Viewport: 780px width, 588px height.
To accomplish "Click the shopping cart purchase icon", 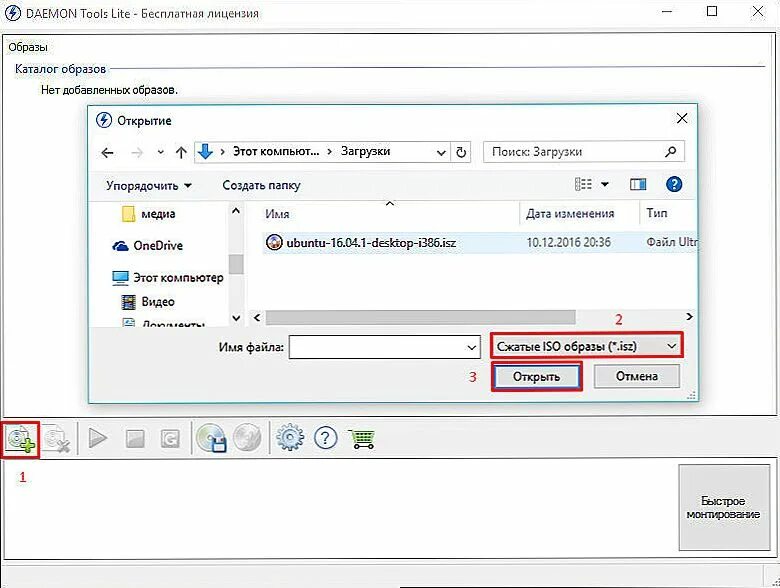I will click(x=362, y=439).
